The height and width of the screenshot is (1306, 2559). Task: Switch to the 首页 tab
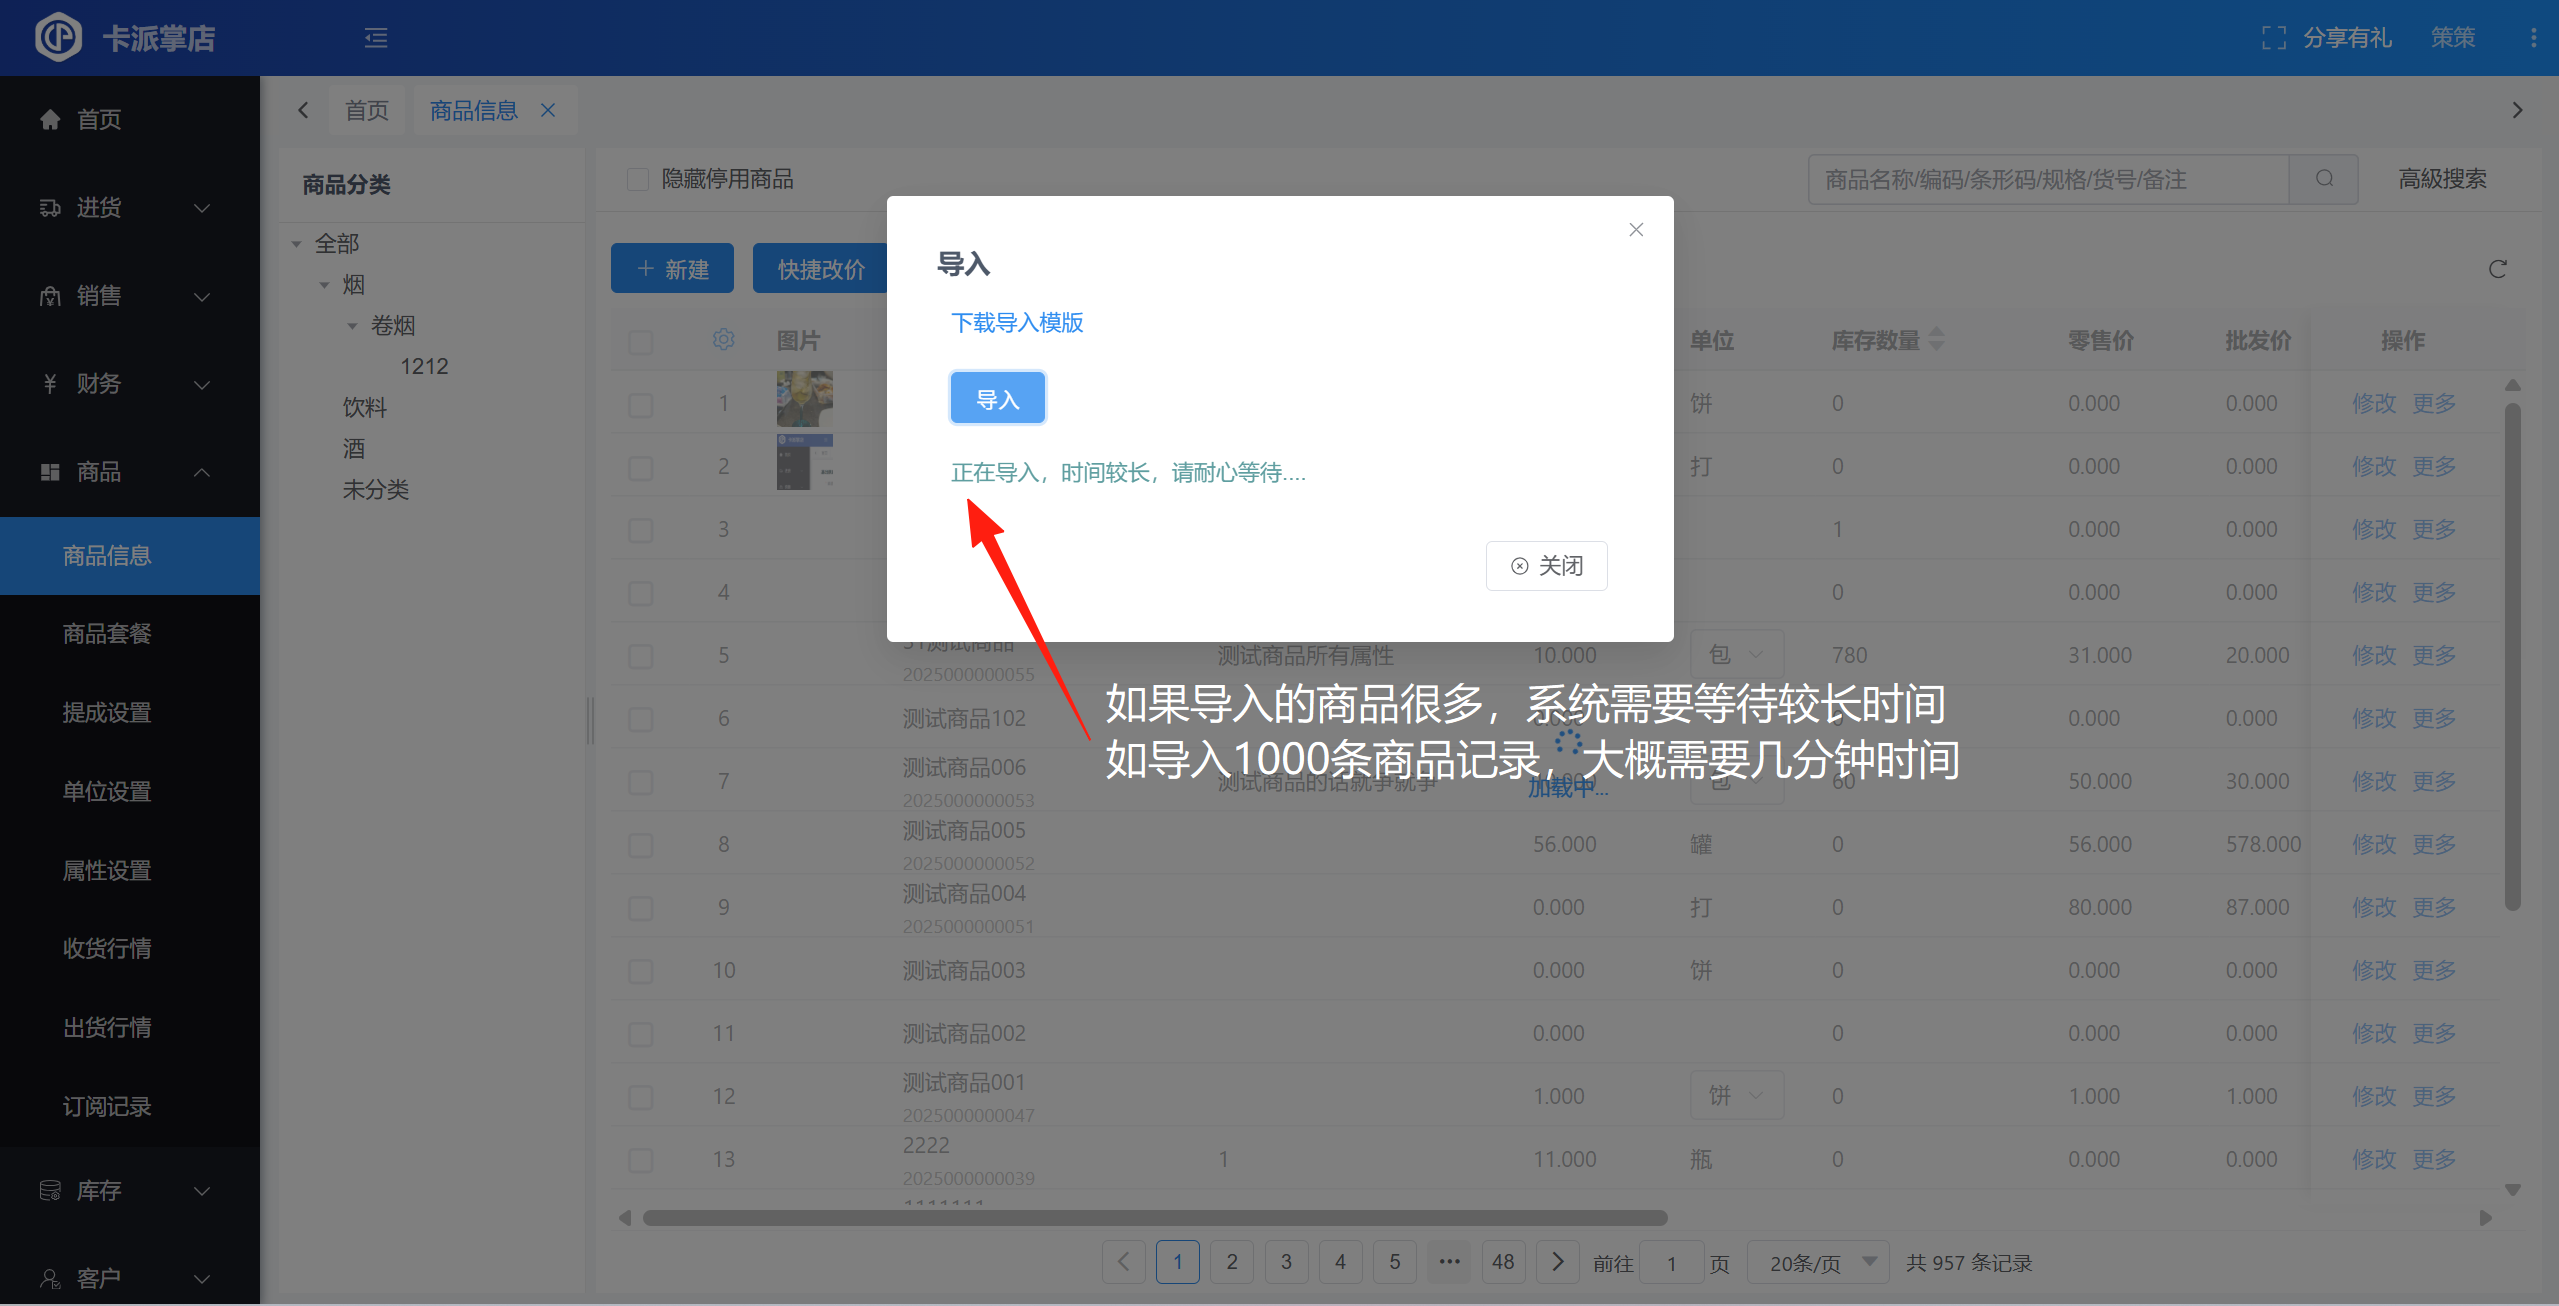tap(366, 110)
